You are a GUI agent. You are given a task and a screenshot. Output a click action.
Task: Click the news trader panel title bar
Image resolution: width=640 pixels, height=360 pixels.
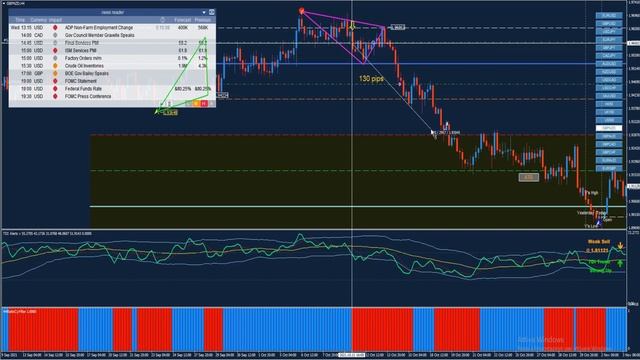112,12
